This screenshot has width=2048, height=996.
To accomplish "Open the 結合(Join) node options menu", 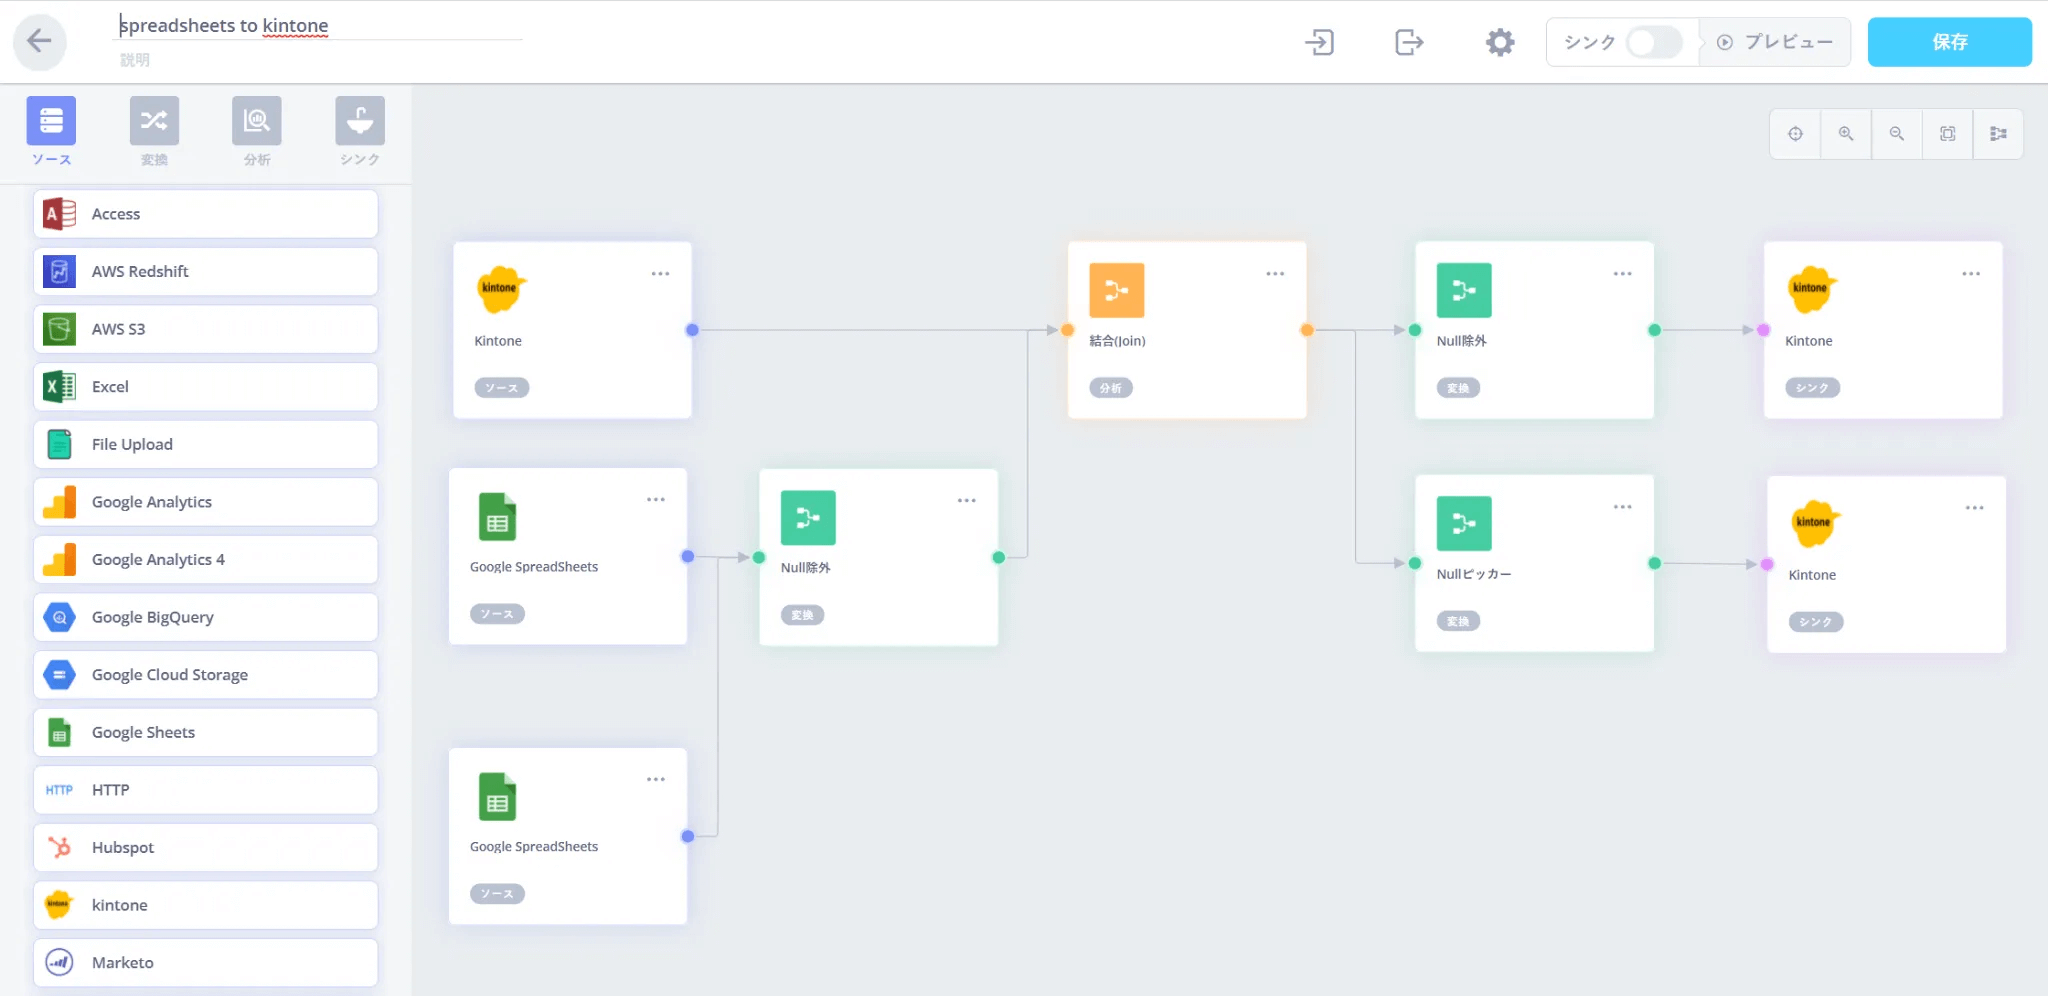I will [1275, 274].
